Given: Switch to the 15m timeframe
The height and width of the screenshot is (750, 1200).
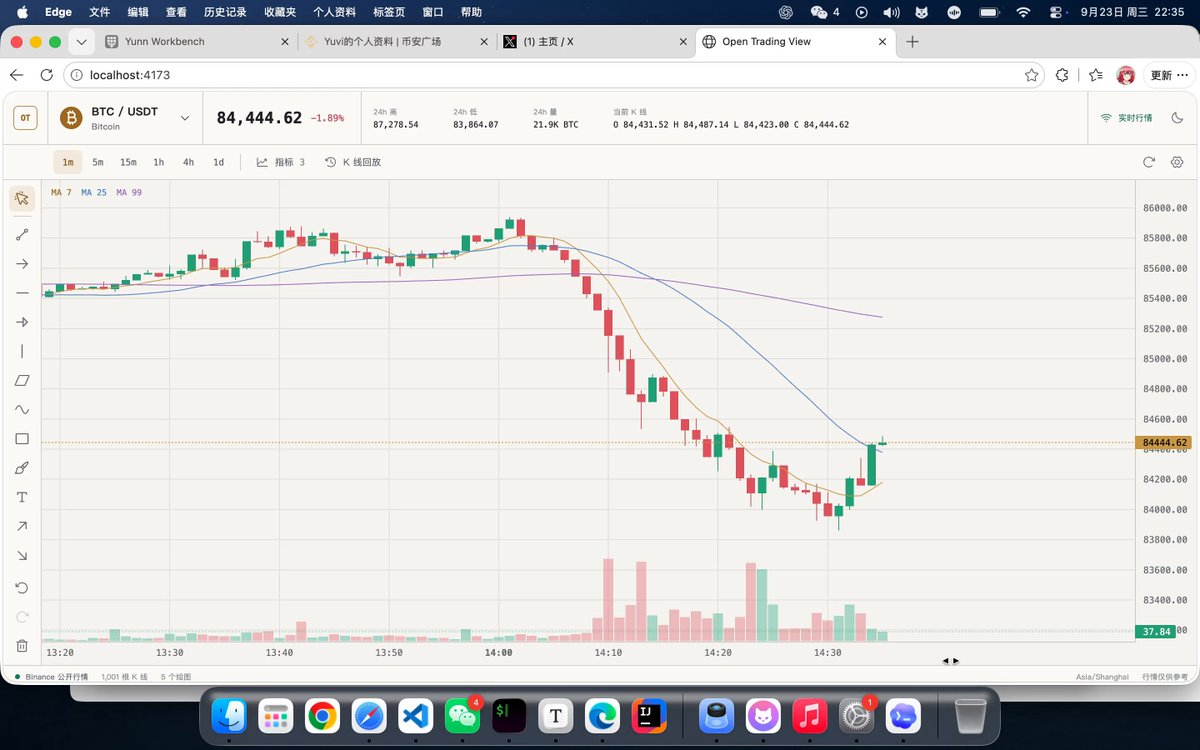Looking at the screenshot, I should (x=128, y=162).
